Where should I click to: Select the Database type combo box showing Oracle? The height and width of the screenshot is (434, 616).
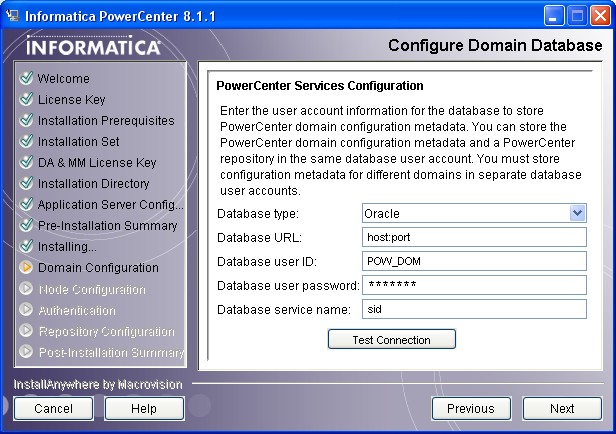pyautogui.click(x=474, y=213)
